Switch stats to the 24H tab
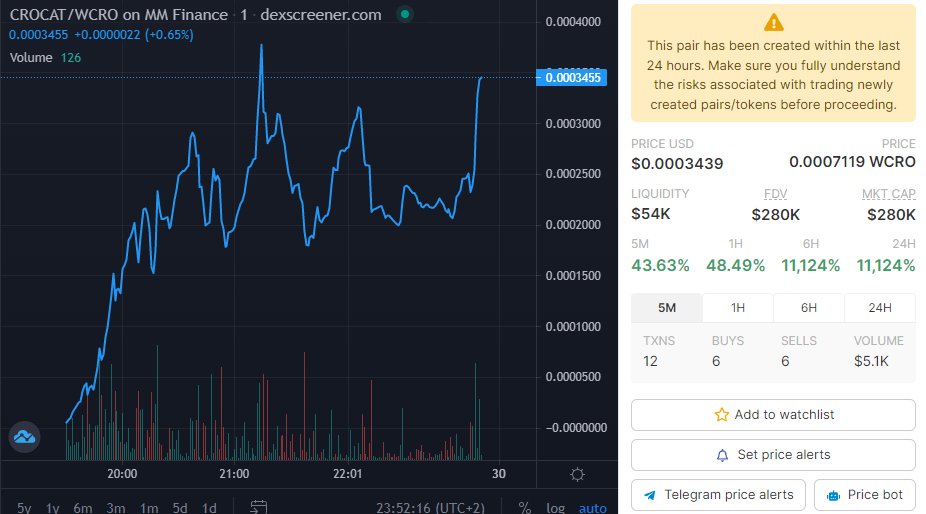Image resolution: width=926 pixels, height=514 pixels. tap(880, 308)
